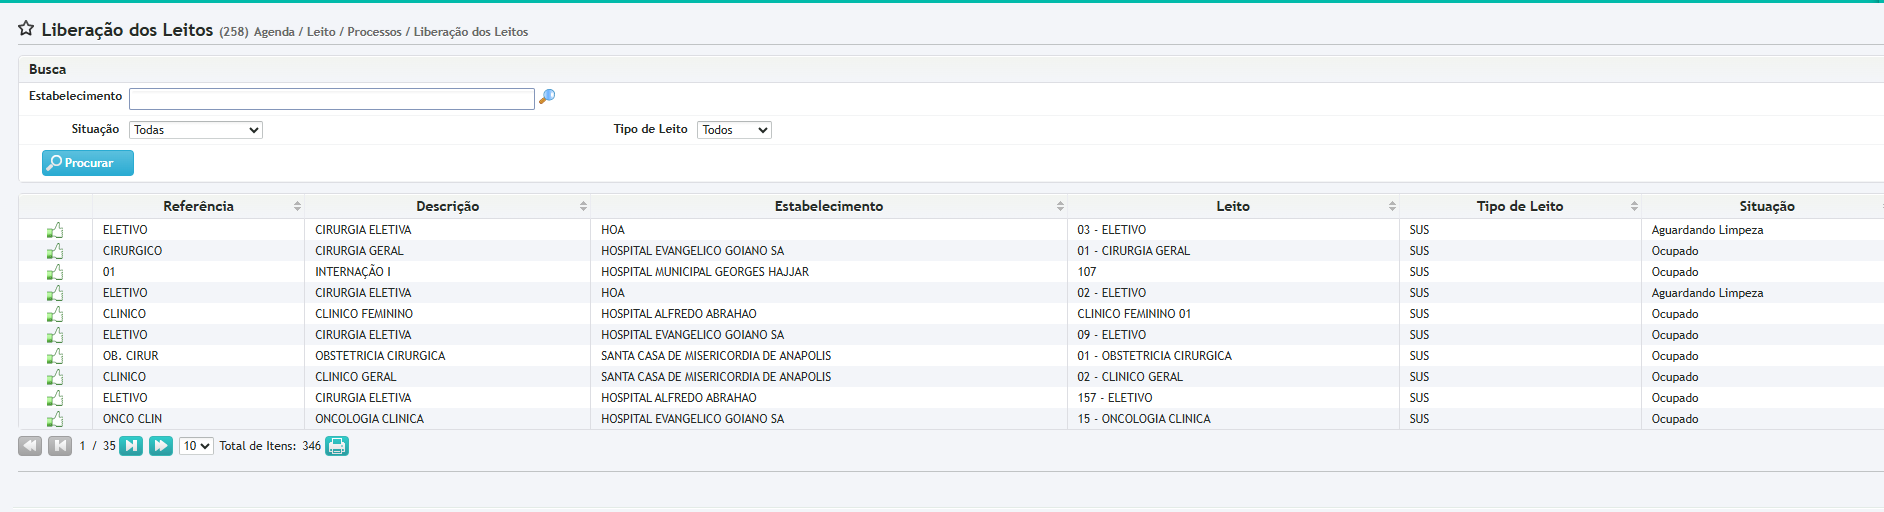Click release icon for the INTERNAÇÃO I row
Screen dimensions: 1884x512
click(55, 272)
